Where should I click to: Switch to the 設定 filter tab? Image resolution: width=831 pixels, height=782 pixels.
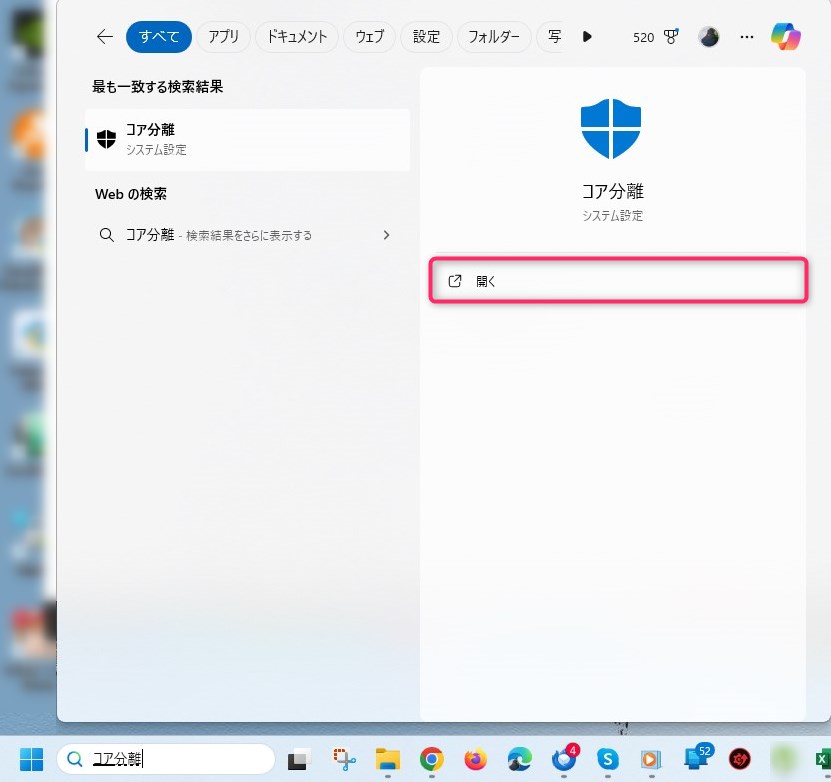point(426,37)
